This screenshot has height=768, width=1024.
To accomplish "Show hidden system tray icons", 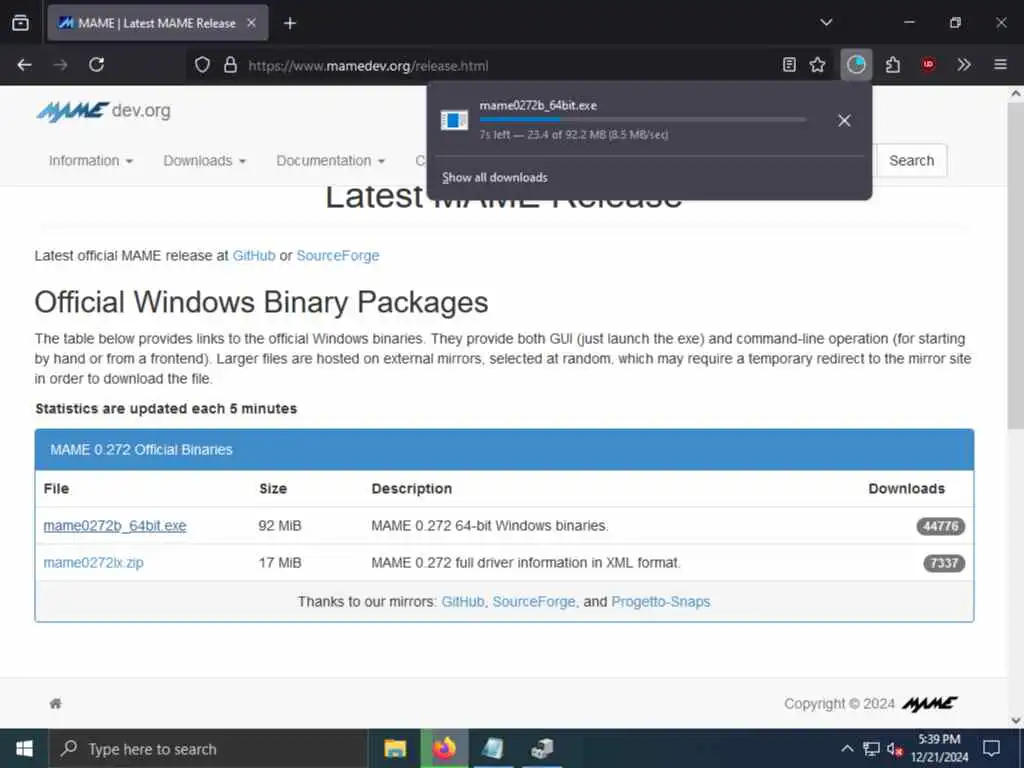I will 846,749.
